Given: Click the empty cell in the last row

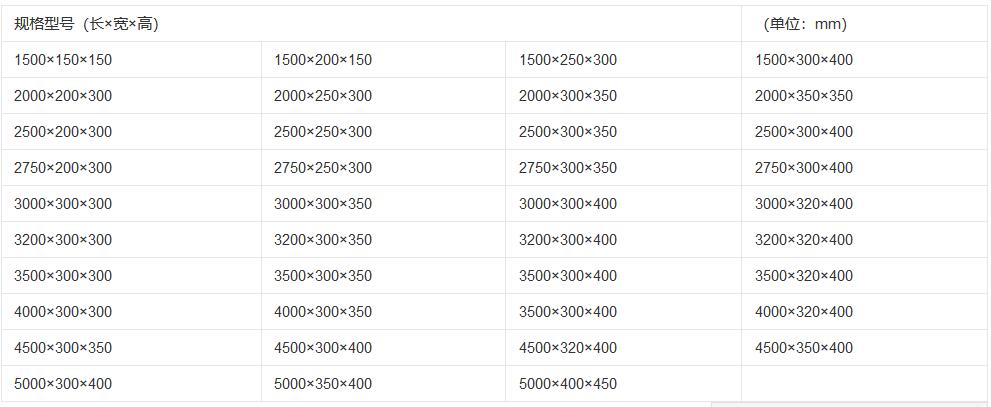Looking at the screenshot, I should pos(863,384).
